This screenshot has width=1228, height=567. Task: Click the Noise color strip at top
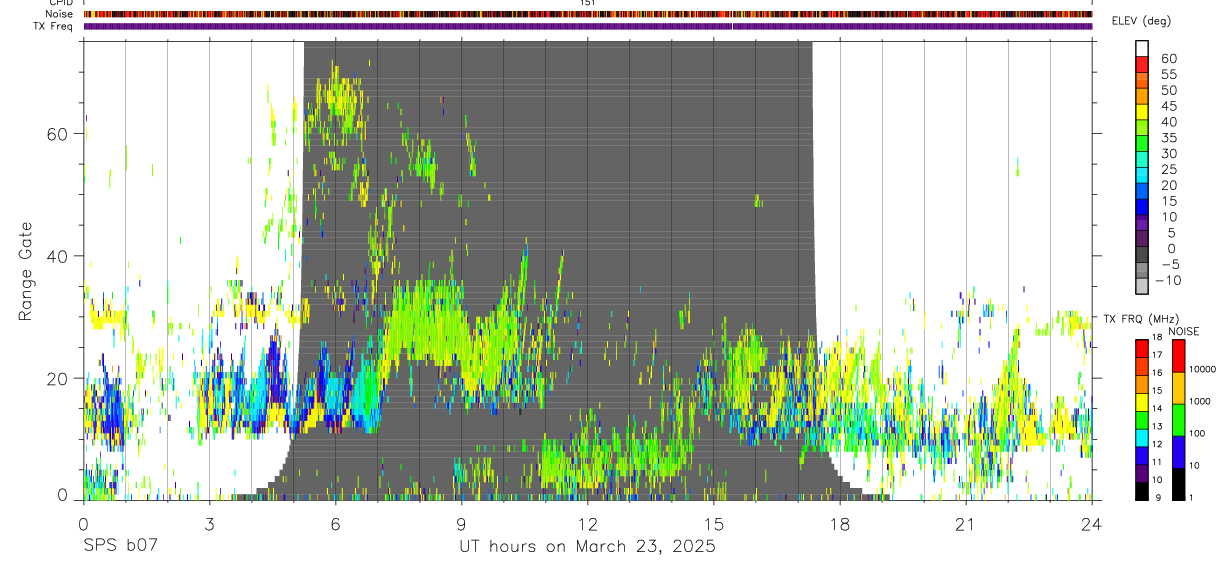click(588, 14)
